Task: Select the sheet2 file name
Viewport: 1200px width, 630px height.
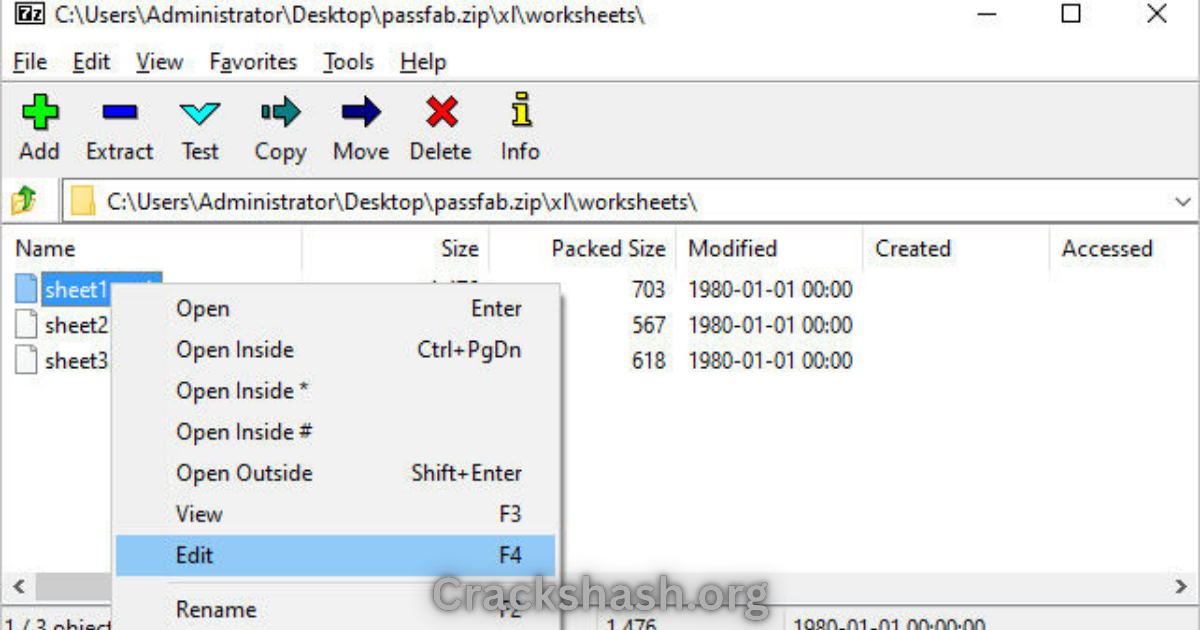Action: point(77,325)
